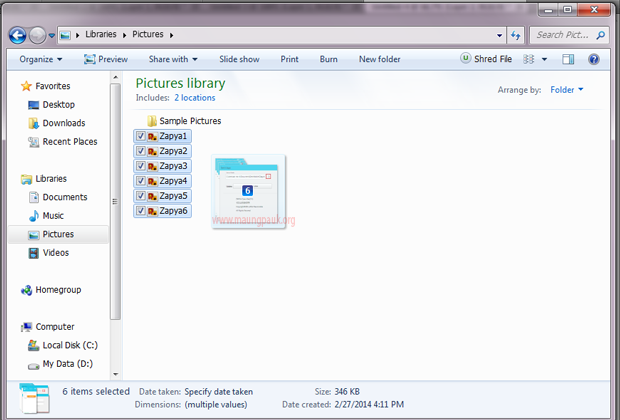Viewport: 620px width, 420px height.
Task: Select Computer in navigation pane
Action: pyautogui.click(x=47, y=327)
